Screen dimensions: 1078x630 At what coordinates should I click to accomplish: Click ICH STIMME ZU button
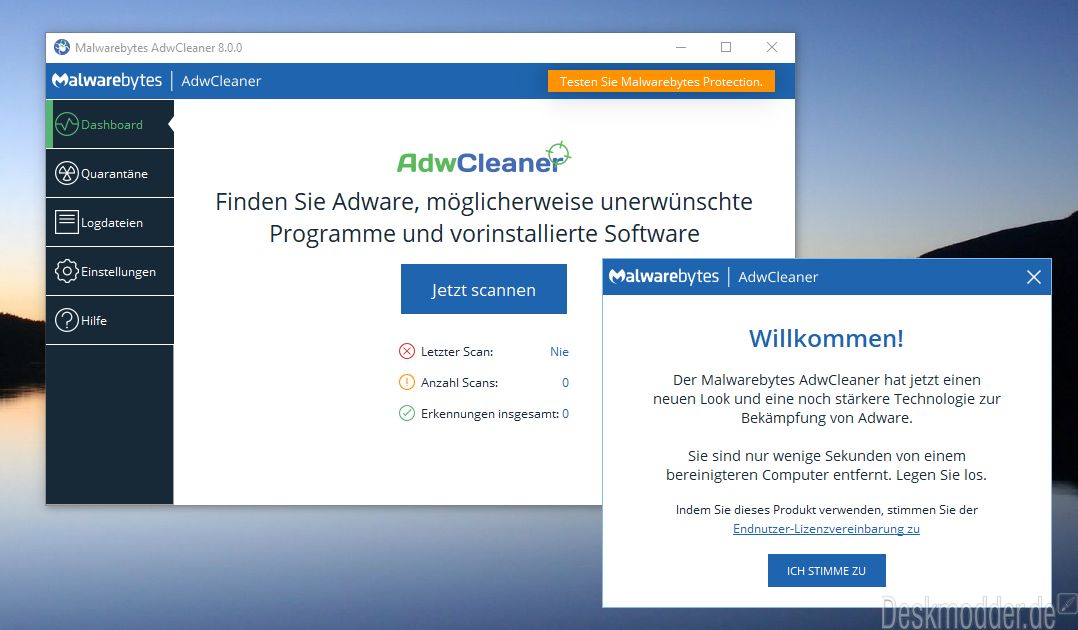(x=826, y=571)
